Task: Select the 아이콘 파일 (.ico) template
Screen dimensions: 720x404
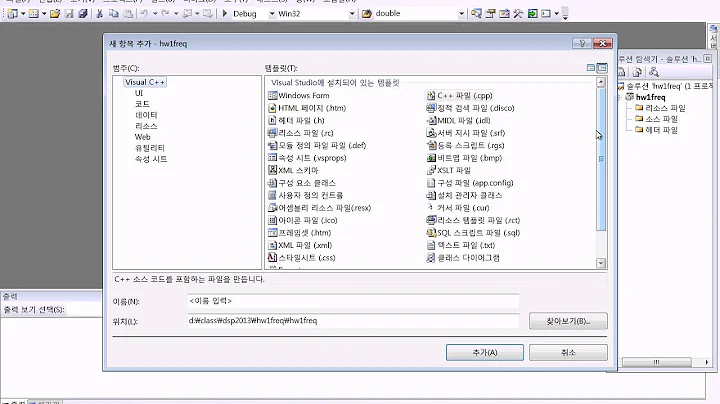Action: [303, 220]
